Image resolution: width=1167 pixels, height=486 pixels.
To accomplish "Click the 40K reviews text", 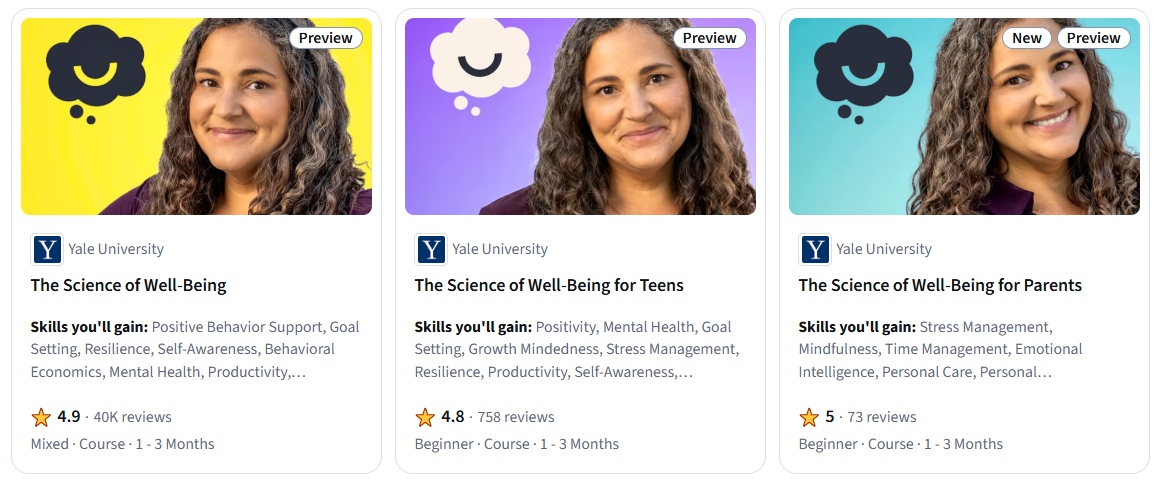I will tap(132, 417).
